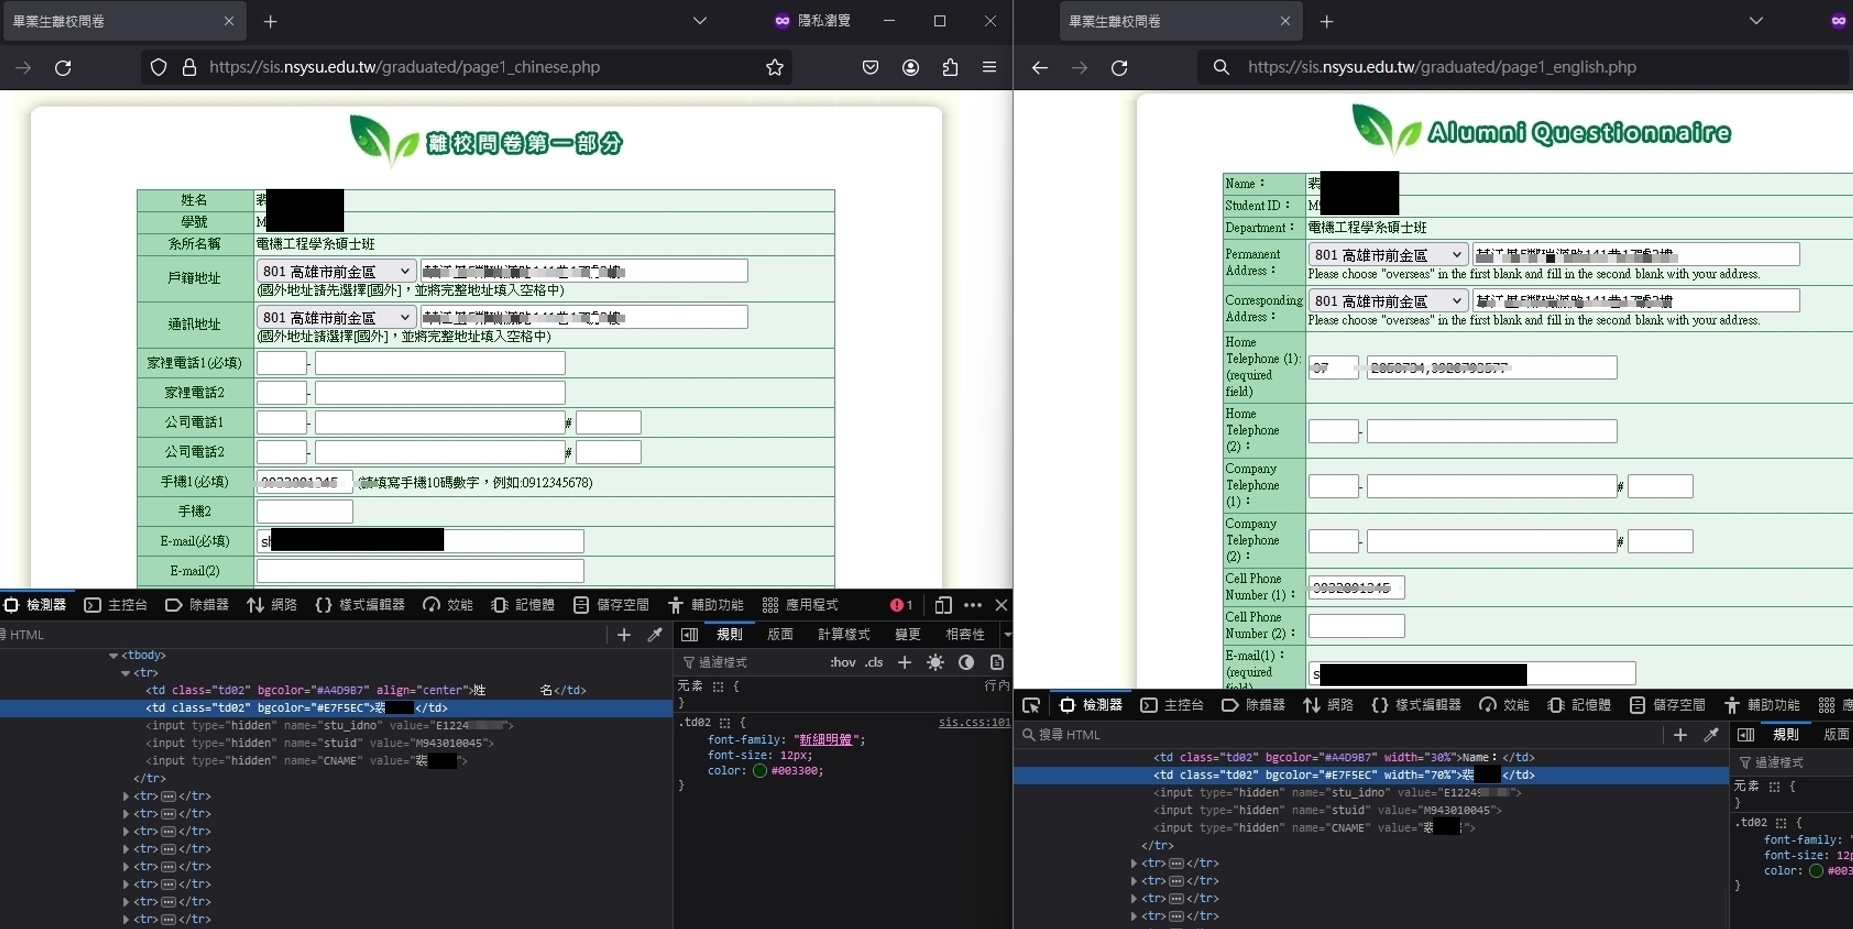
Task: Open 樣式編輯器 tab in left devtools
Action: coord(360,605)
